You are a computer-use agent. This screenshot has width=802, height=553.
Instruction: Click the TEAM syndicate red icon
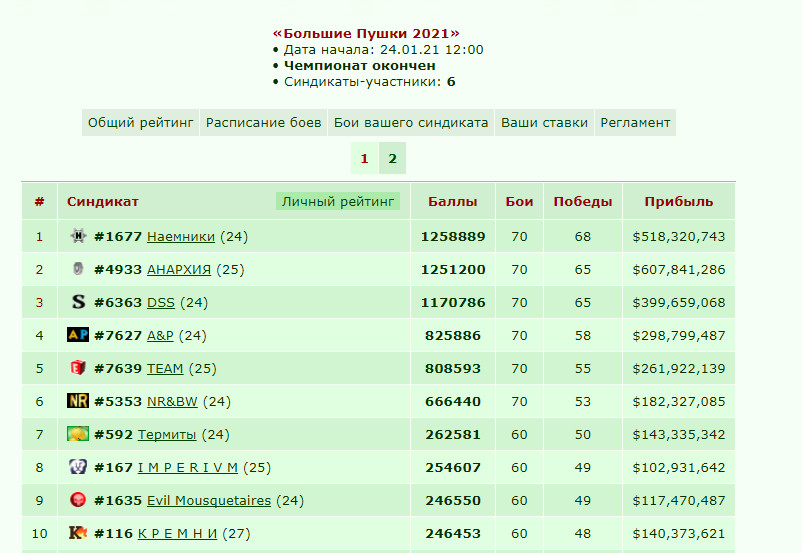click(x=78, y=367)
